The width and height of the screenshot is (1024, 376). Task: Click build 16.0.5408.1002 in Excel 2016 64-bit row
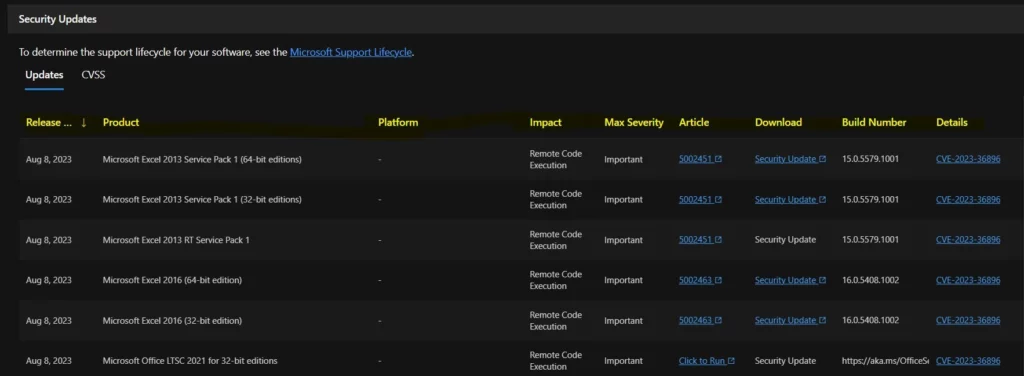pyautogui.click(x=871, y=280)
